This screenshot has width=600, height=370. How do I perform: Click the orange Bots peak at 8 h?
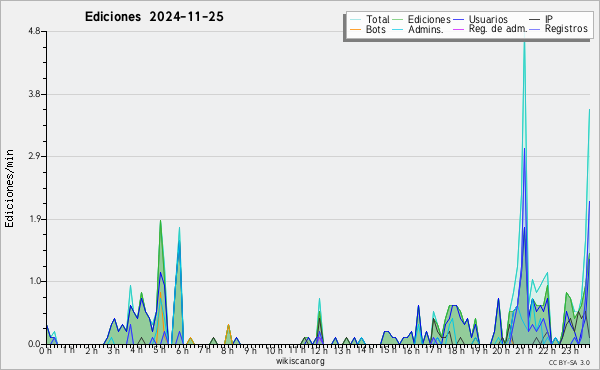pos(228,326)
